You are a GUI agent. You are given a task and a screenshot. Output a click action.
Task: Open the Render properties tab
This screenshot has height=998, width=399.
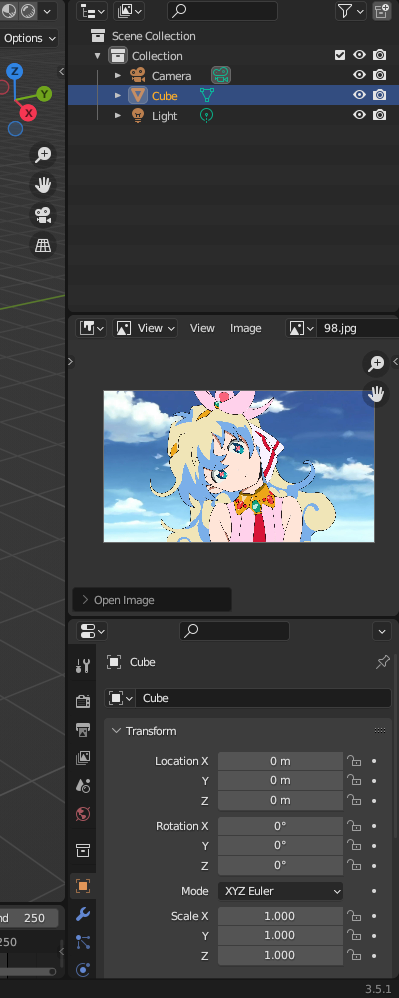coord(83,701)
